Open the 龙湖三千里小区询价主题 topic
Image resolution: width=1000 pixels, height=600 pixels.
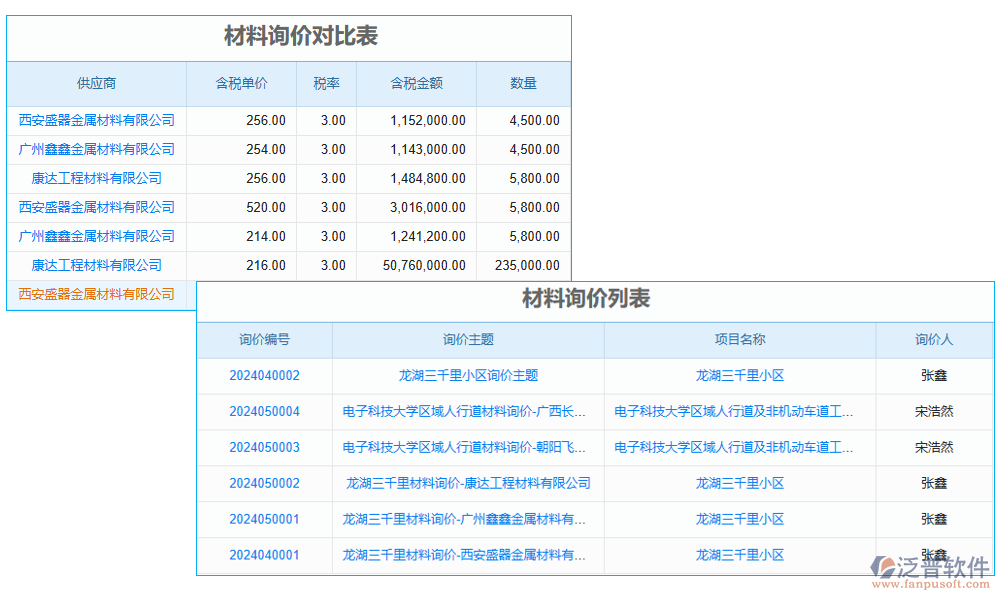coord(467,376)
